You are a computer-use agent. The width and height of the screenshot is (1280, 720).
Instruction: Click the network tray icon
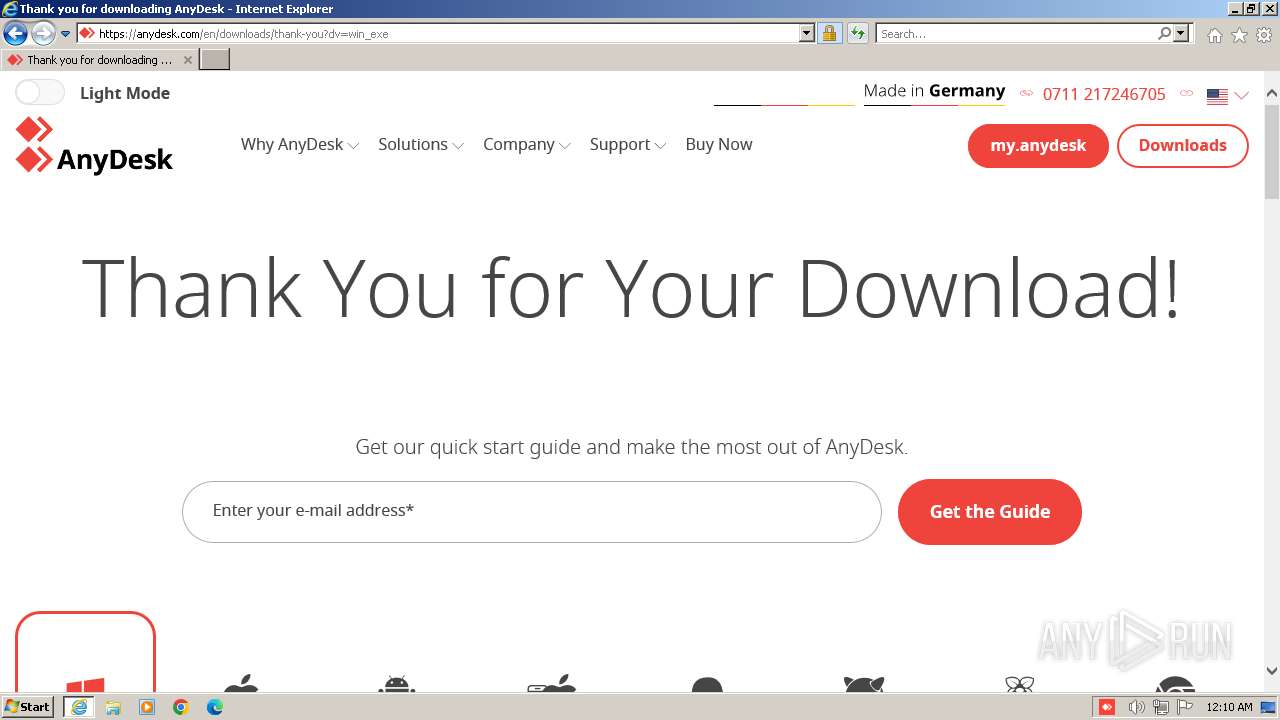point(1161,707)
